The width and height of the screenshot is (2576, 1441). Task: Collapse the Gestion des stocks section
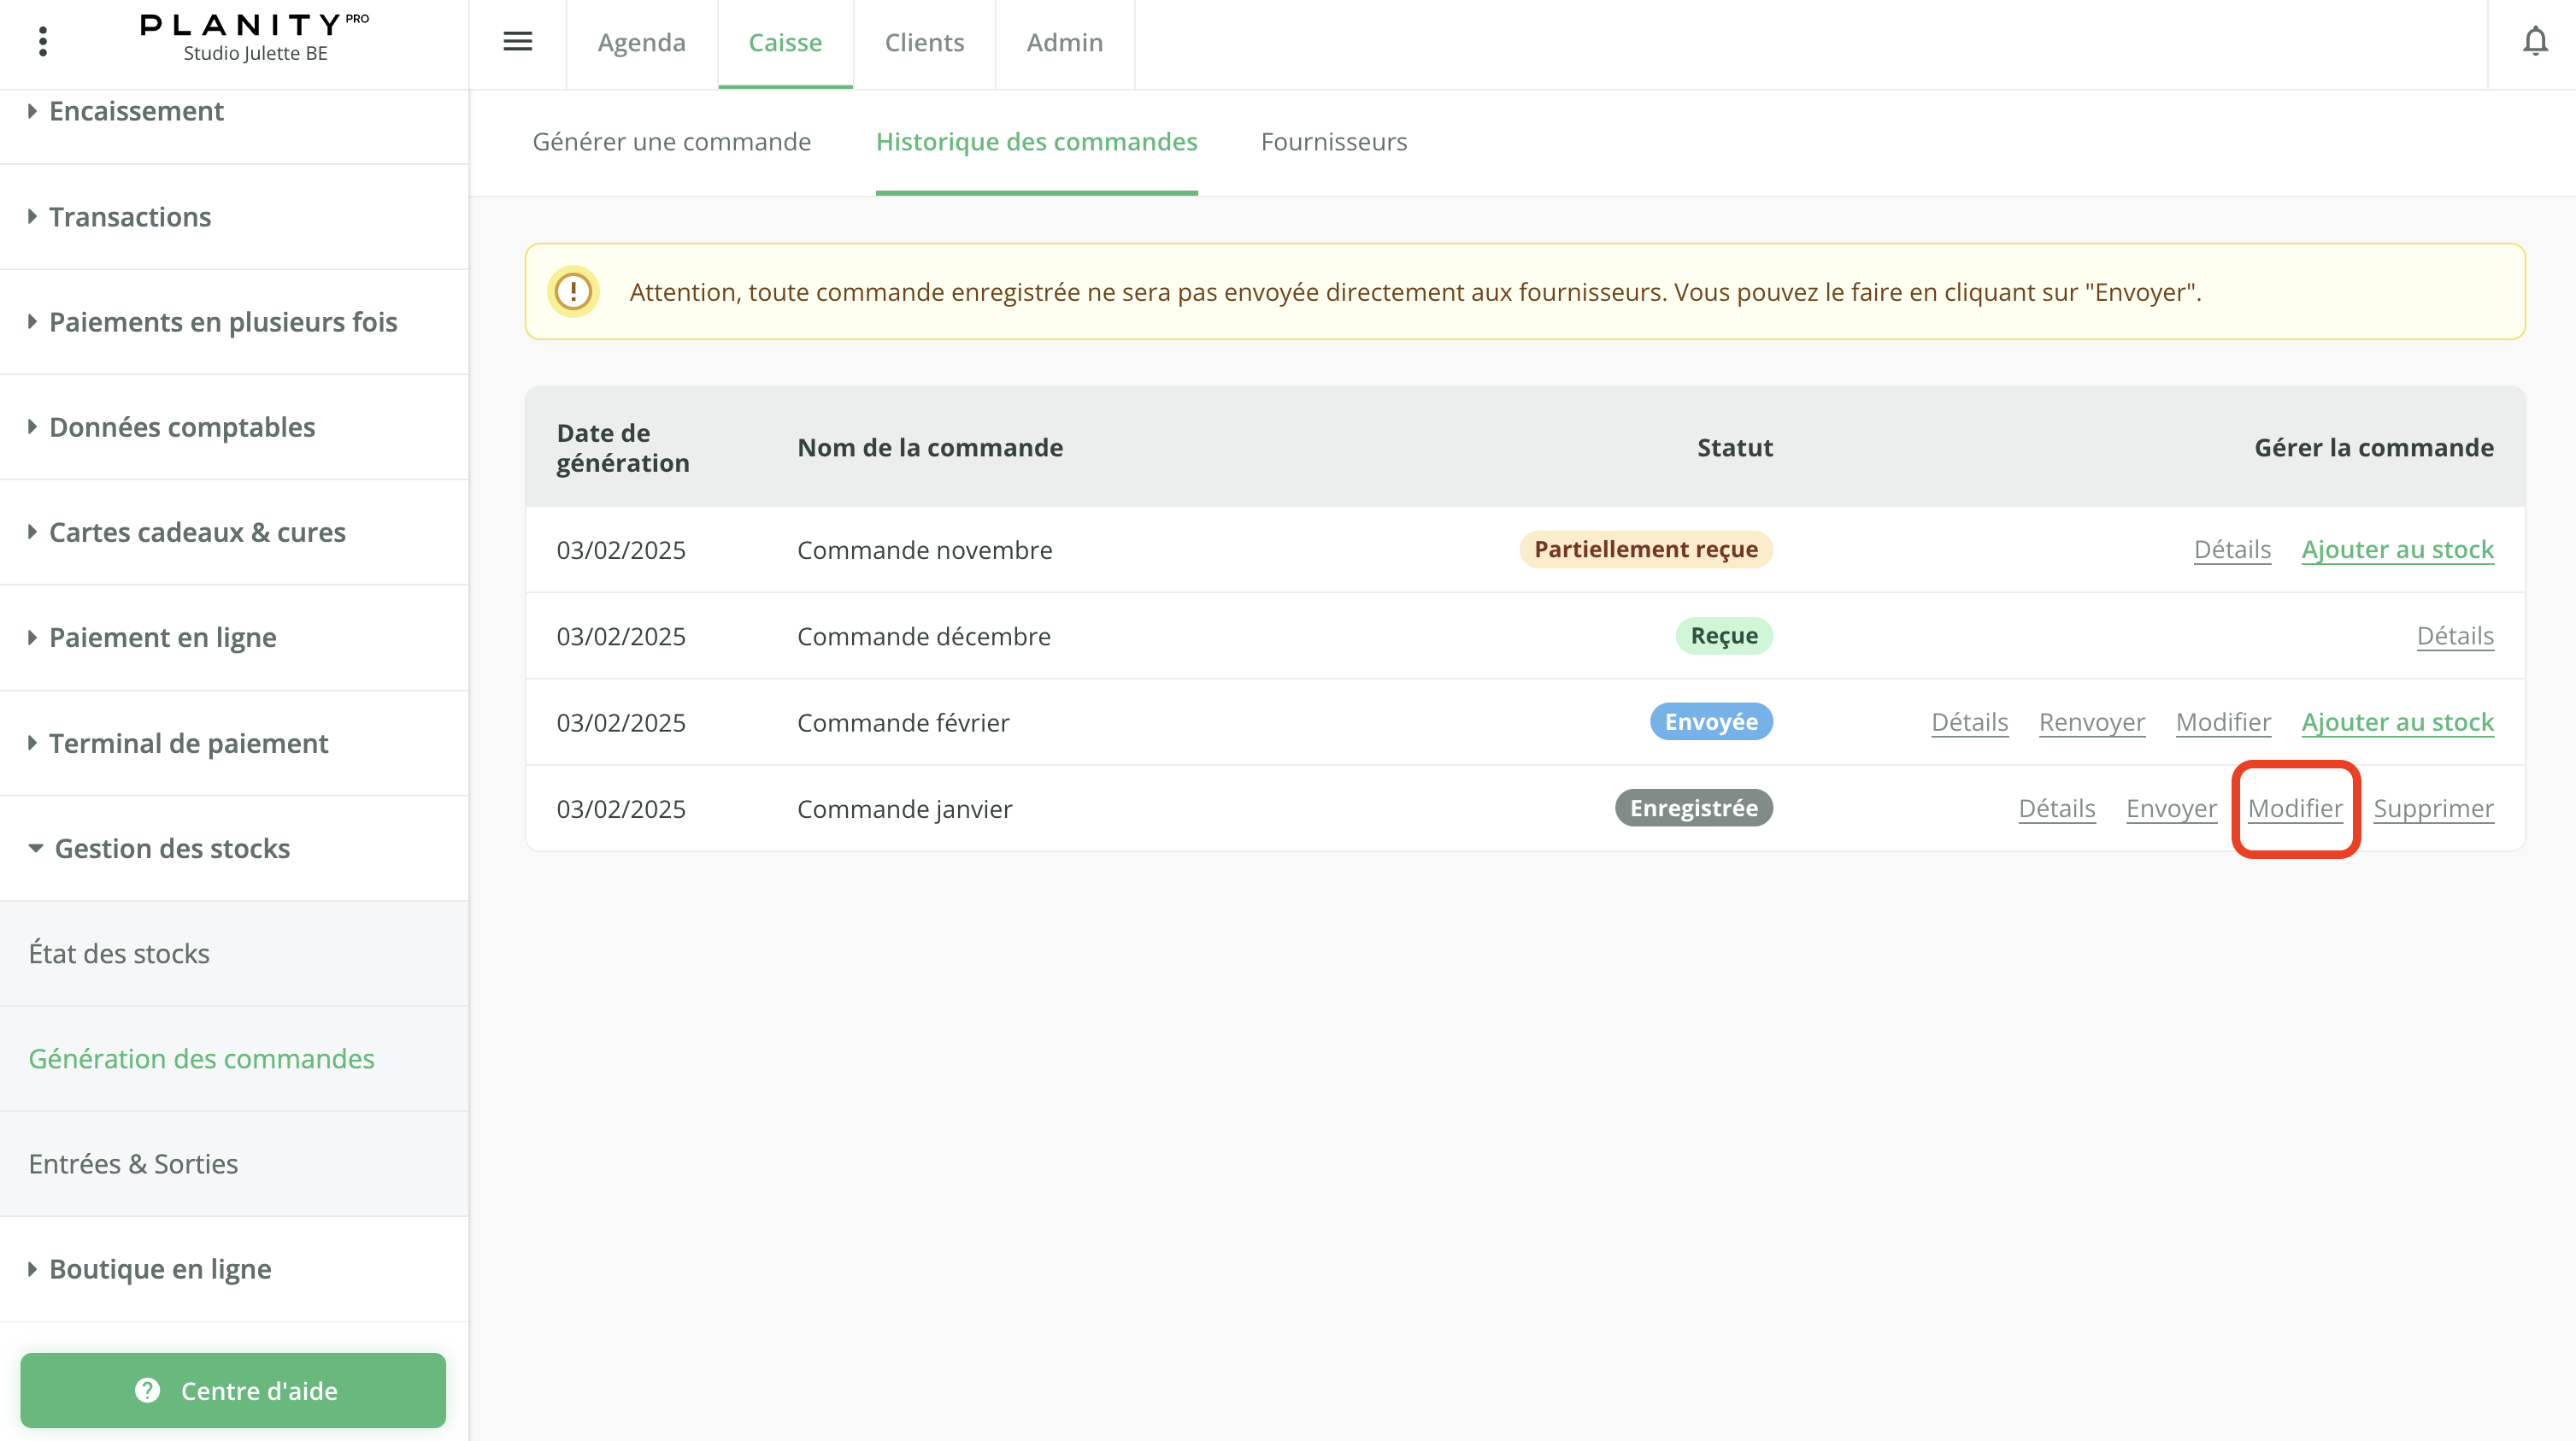[x=172, y=848]
